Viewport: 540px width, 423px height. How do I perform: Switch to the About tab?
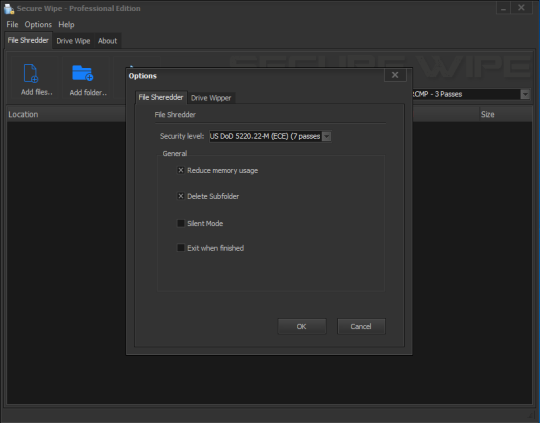pyautogui.click(x=107, y=41)
